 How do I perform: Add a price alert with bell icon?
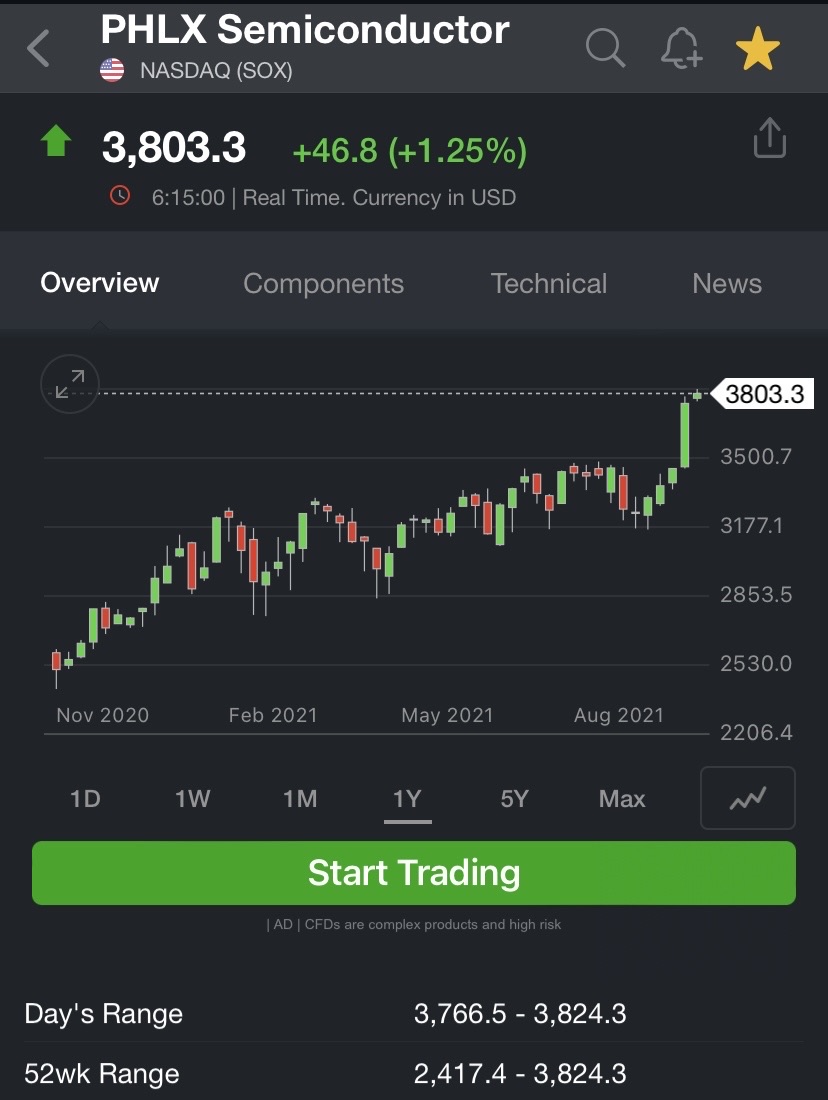(x=681, y=48)
